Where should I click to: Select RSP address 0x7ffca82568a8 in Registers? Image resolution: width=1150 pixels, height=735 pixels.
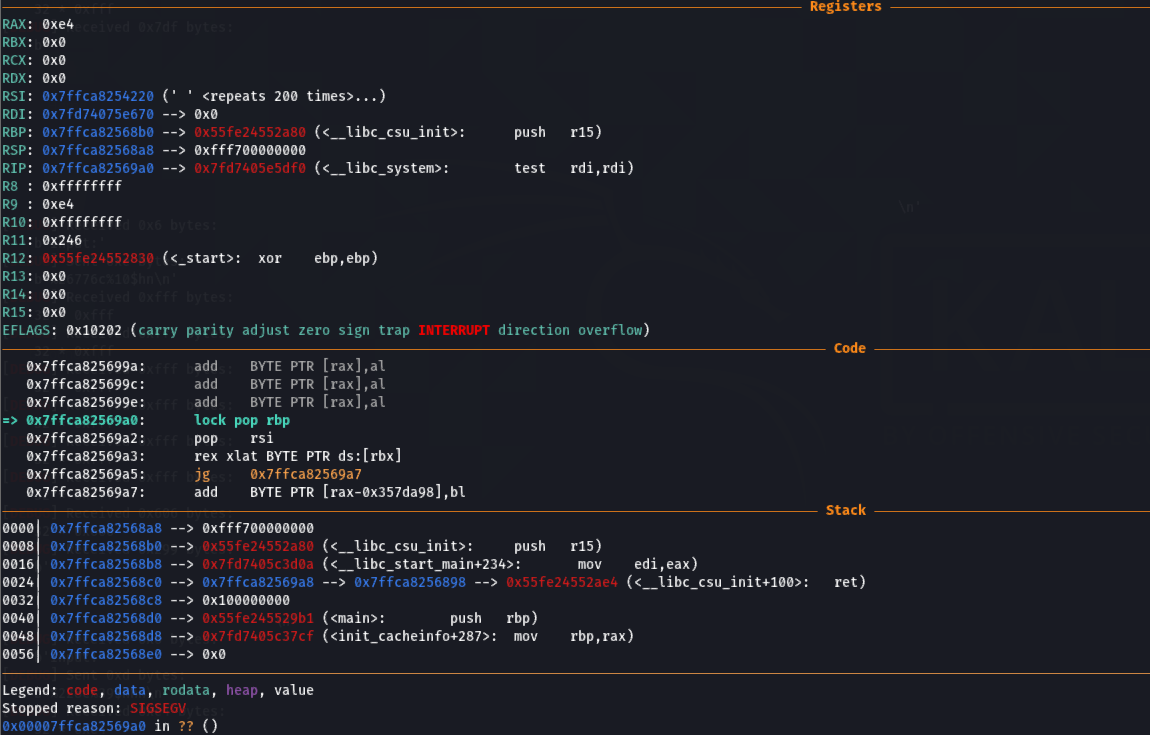click(x=98, y=150)
